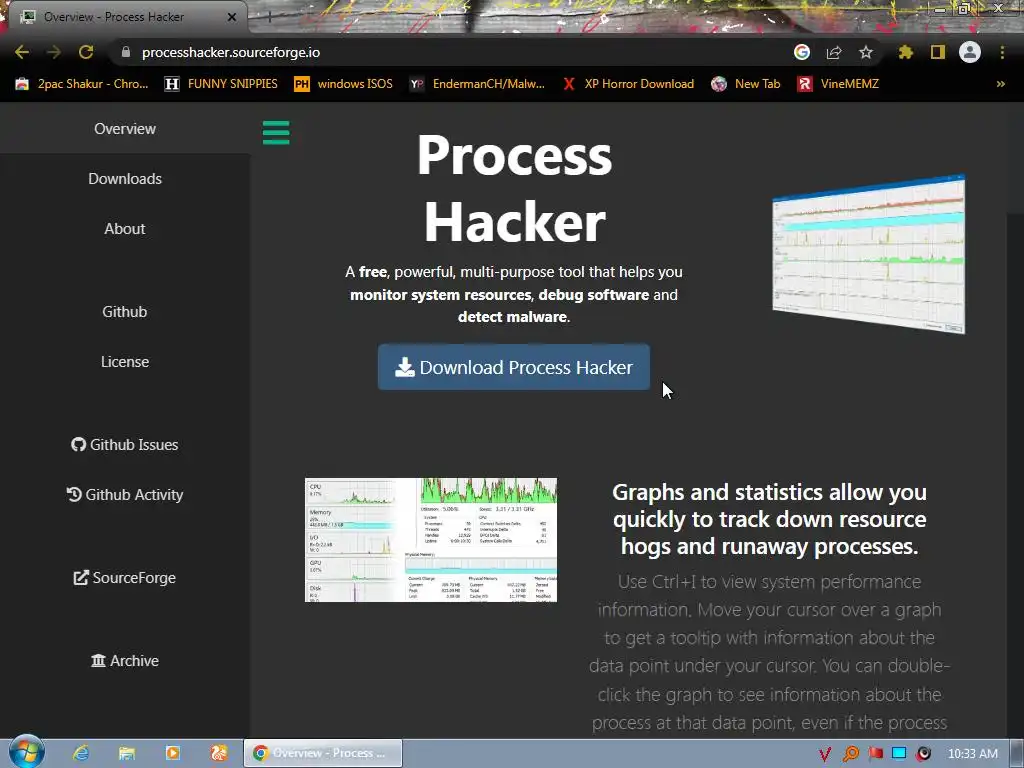Open the About page in the sidebar

coord(125,229)
